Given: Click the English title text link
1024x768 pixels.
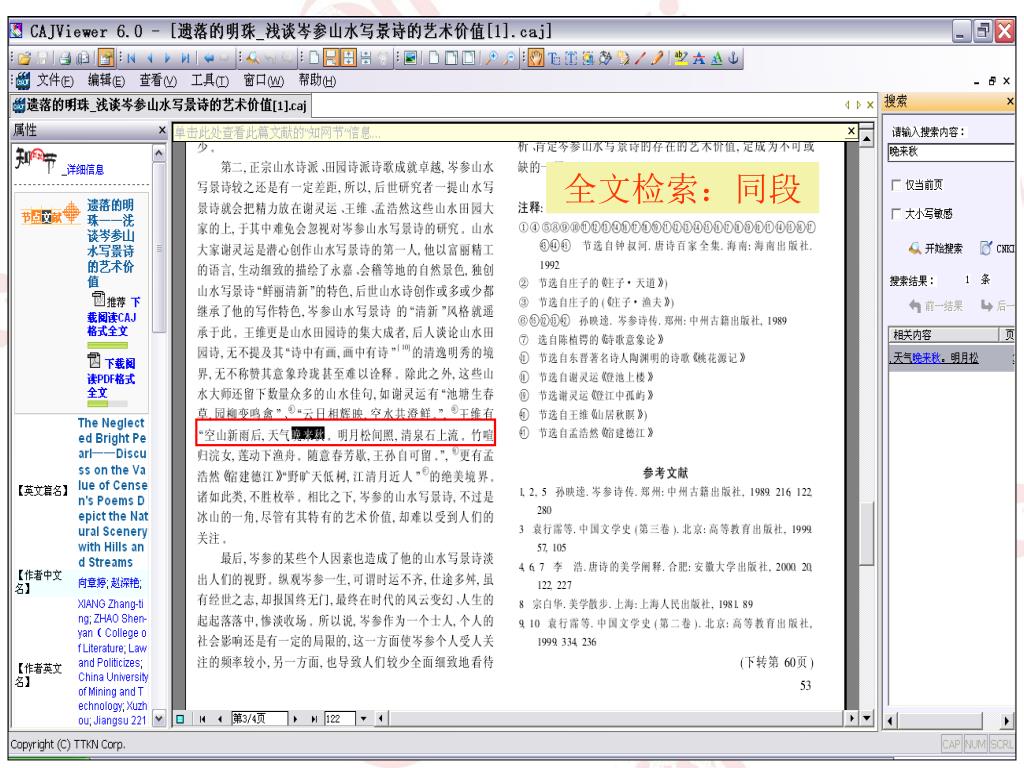Looking at the screenshot, I should tap(112, 492).
